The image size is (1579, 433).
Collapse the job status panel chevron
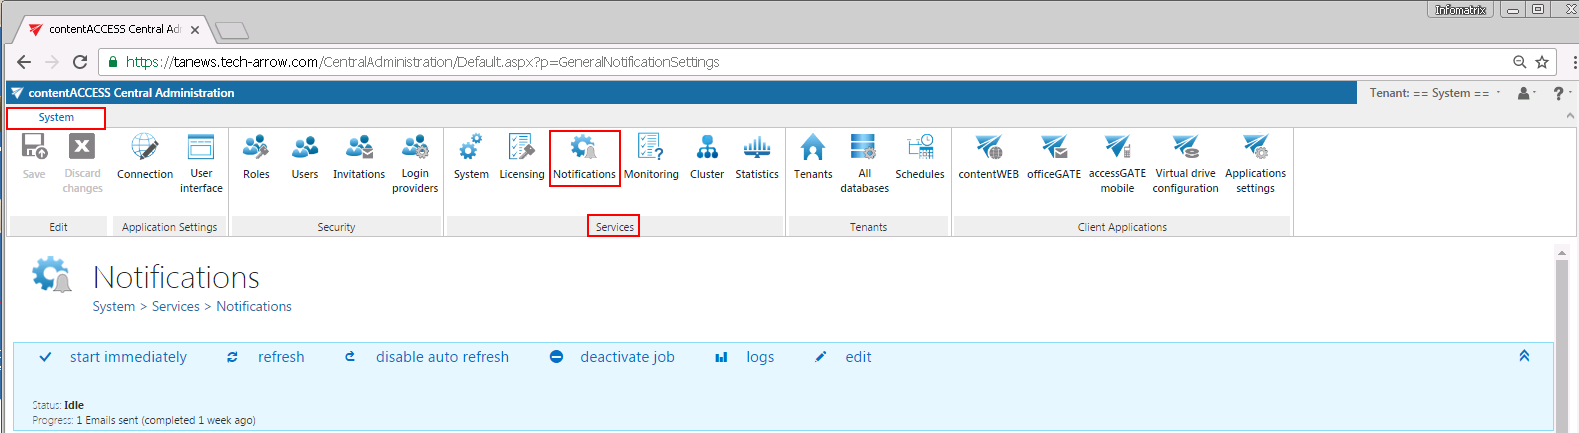pos(1524,356)
